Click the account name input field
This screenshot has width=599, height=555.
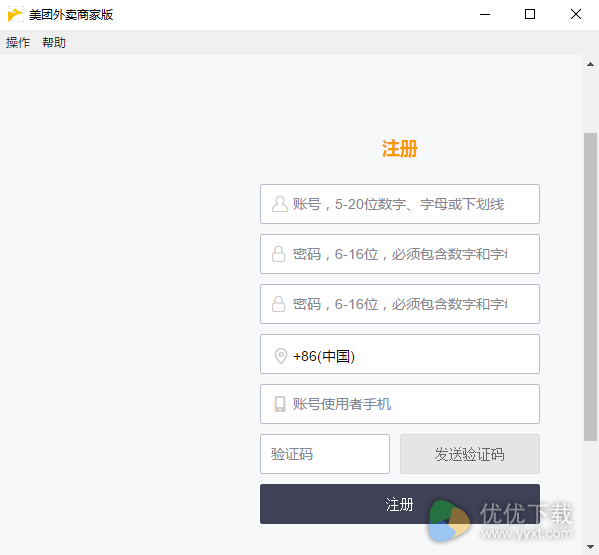[x=400, y=204]
